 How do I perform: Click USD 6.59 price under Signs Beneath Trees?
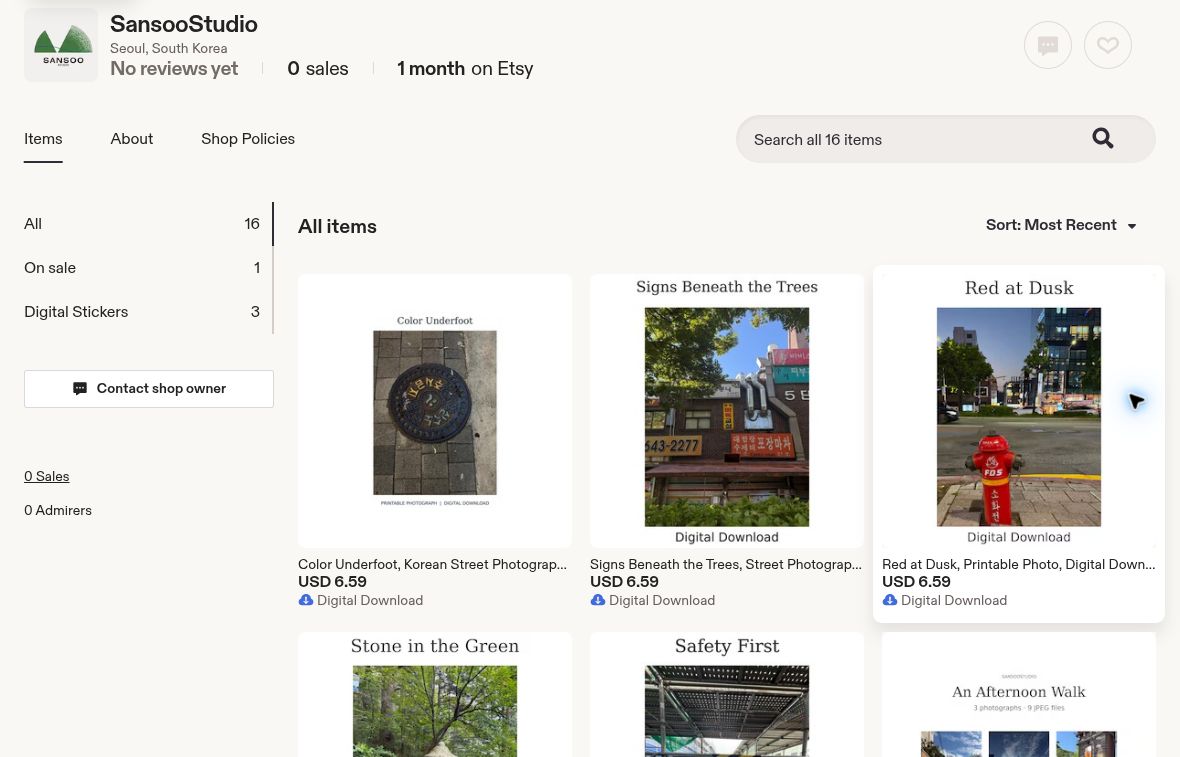624,582
